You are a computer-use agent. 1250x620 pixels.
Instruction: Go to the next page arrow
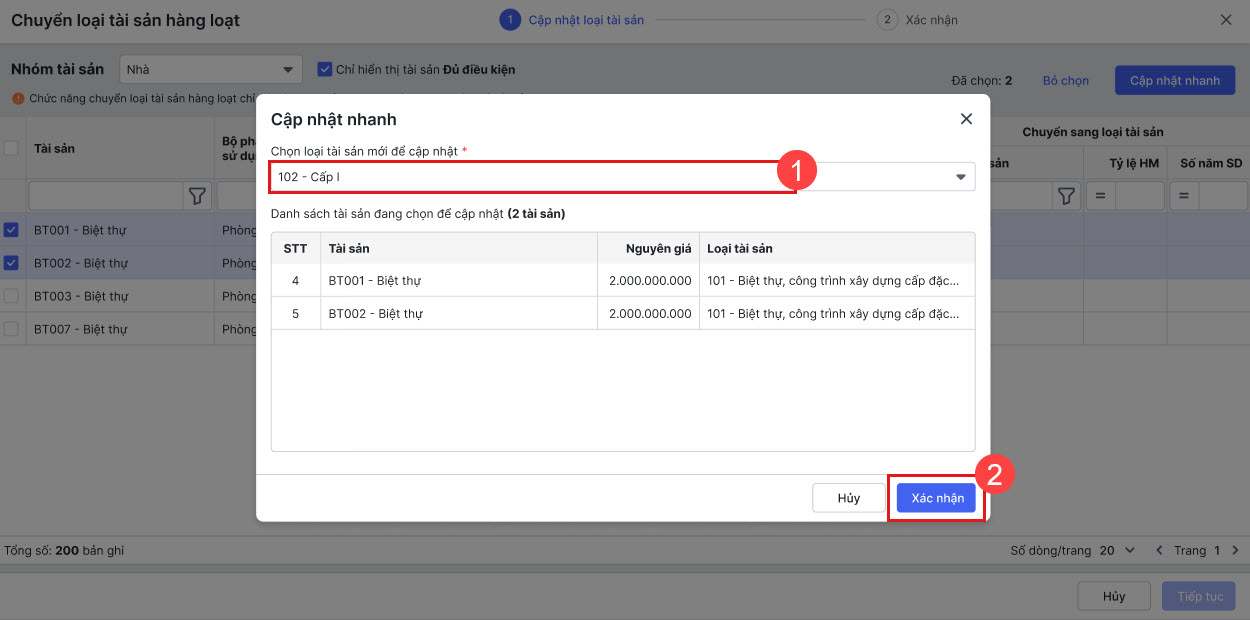click(1235, 550)
